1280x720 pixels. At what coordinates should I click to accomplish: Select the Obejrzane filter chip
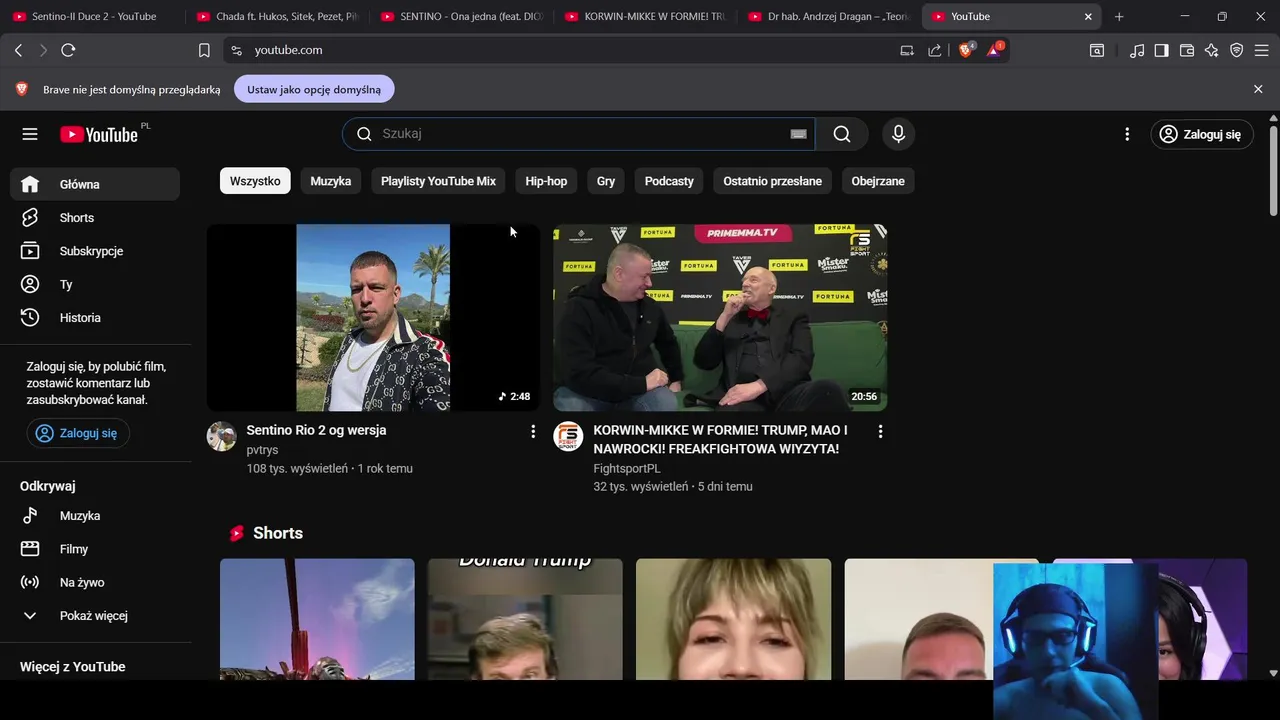click(x=878, y=181)
